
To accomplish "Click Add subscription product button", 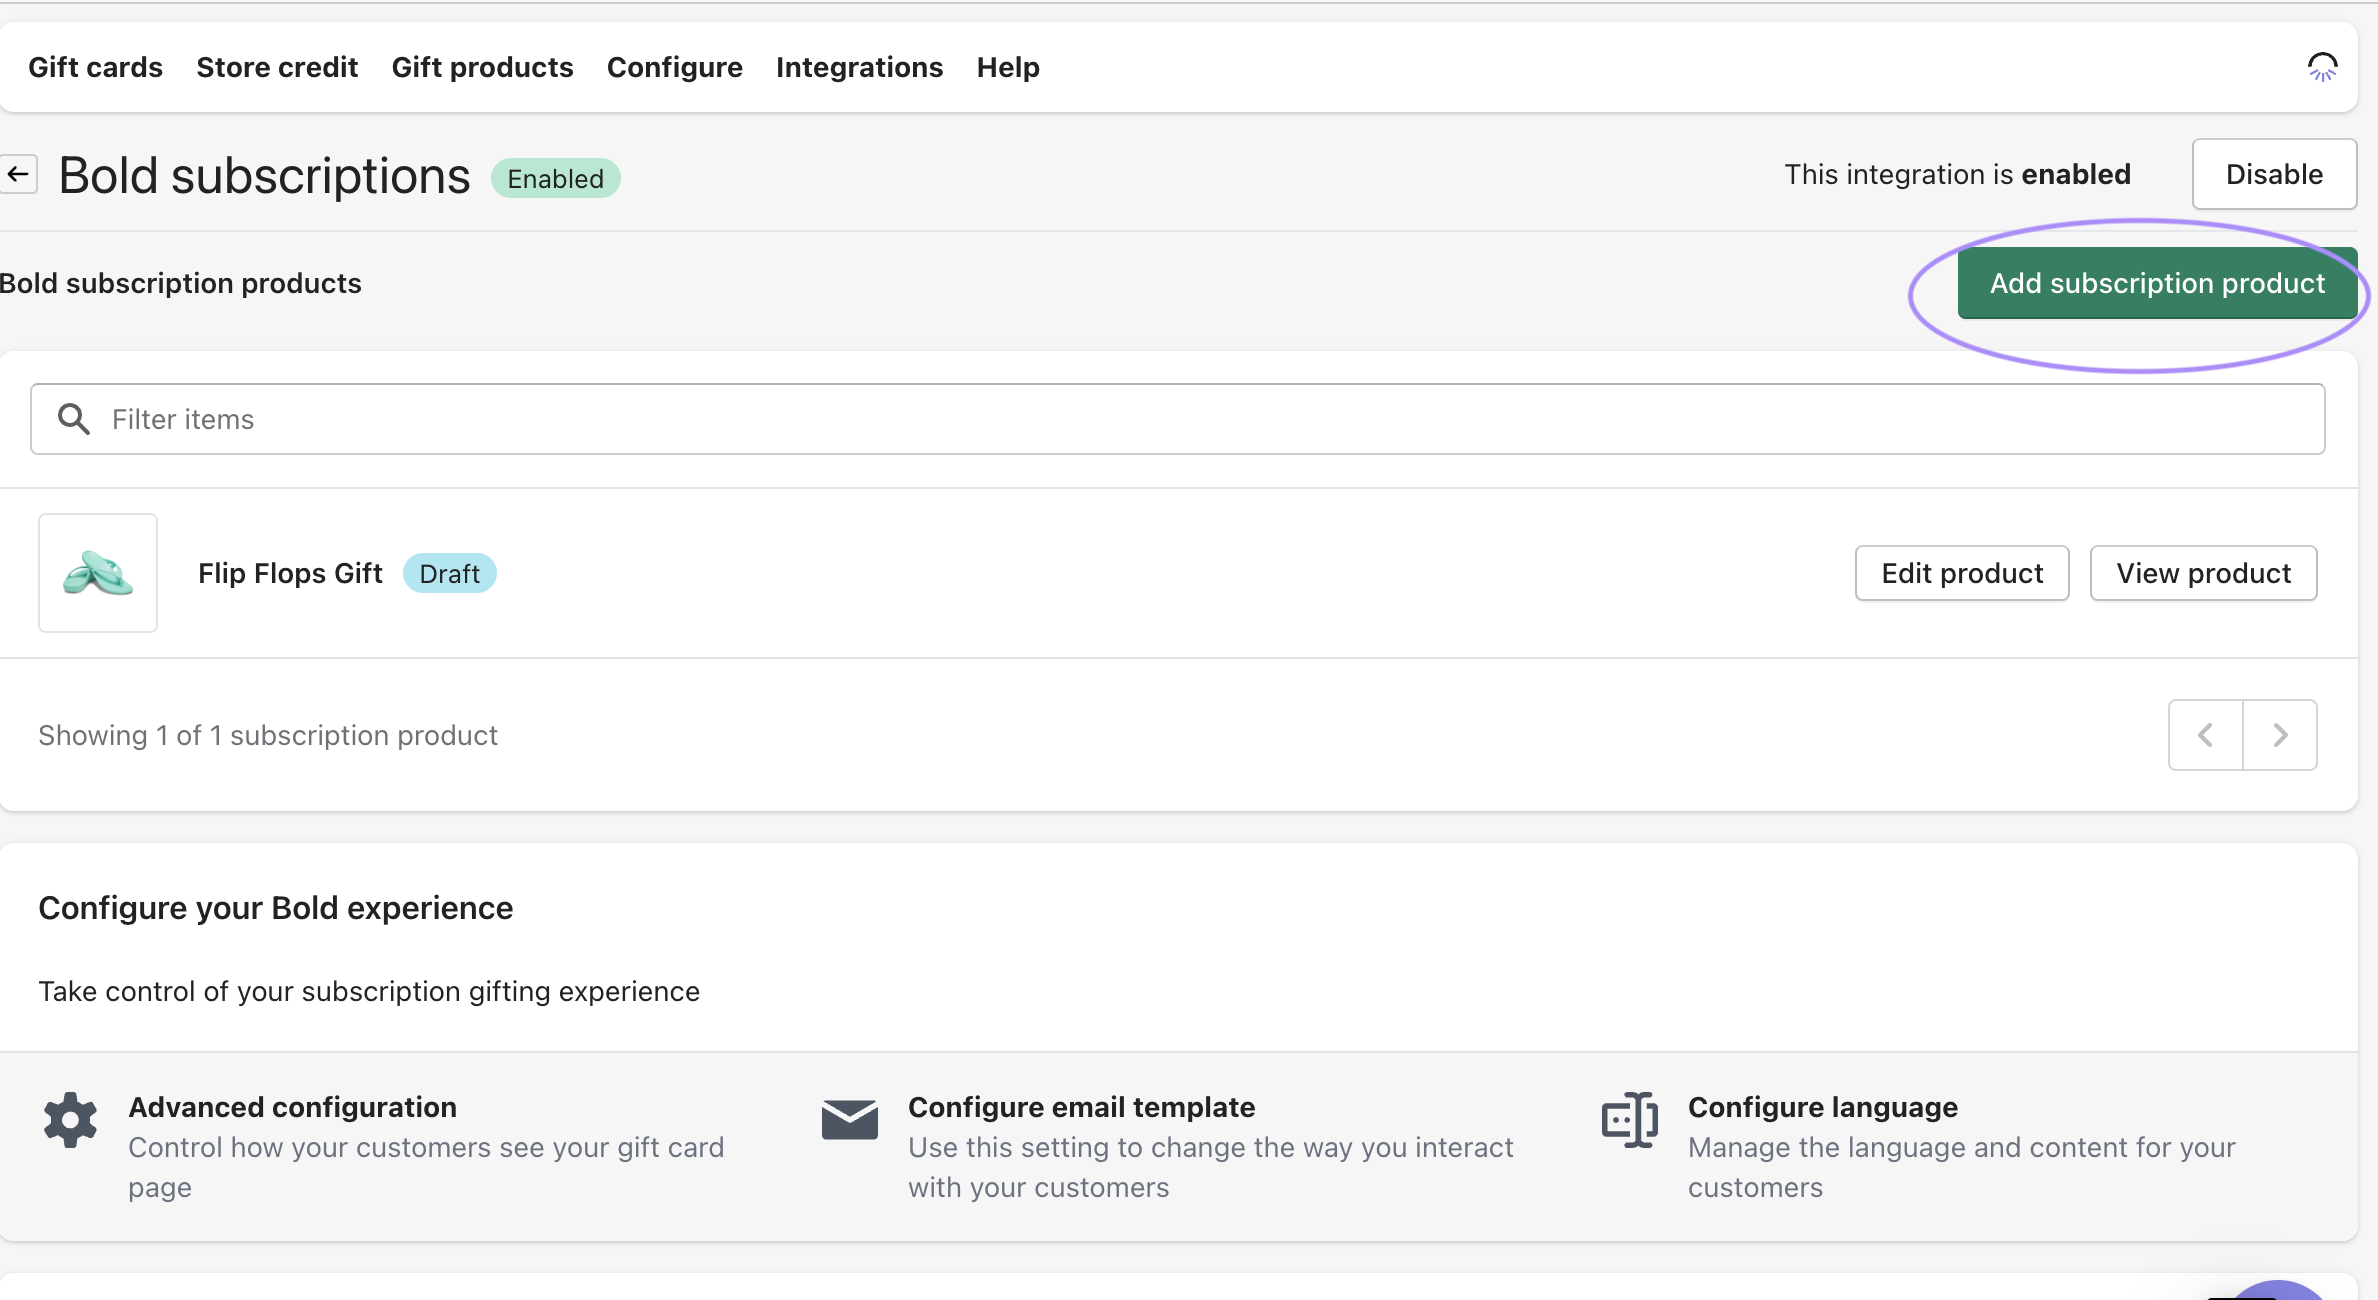I will tap(2156, 283).
